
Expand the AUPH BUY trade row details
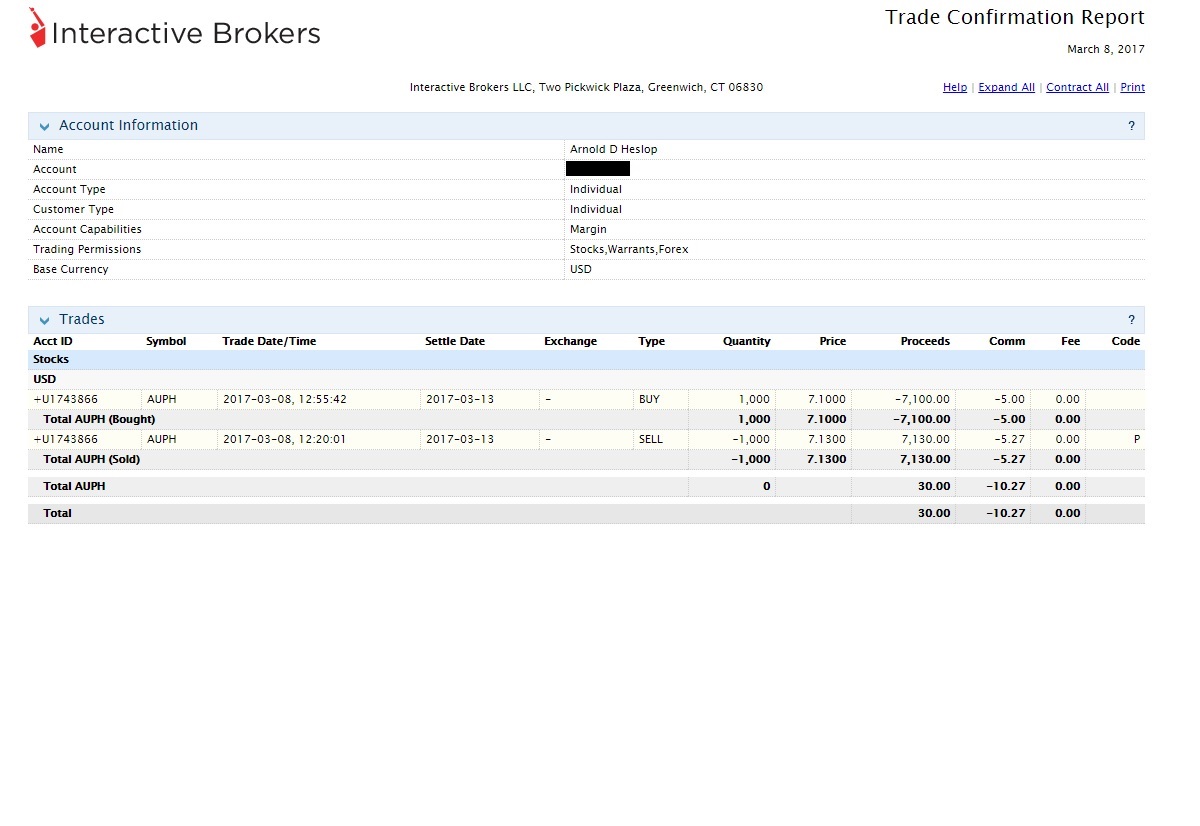(x=37, y=399)
